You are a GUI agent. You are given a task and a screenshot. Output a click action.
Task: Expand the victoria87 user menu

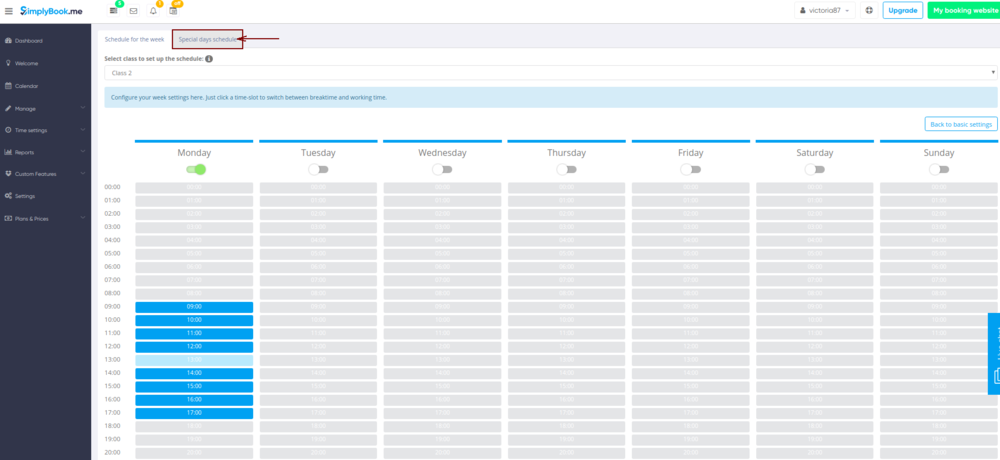click(825, 10)
